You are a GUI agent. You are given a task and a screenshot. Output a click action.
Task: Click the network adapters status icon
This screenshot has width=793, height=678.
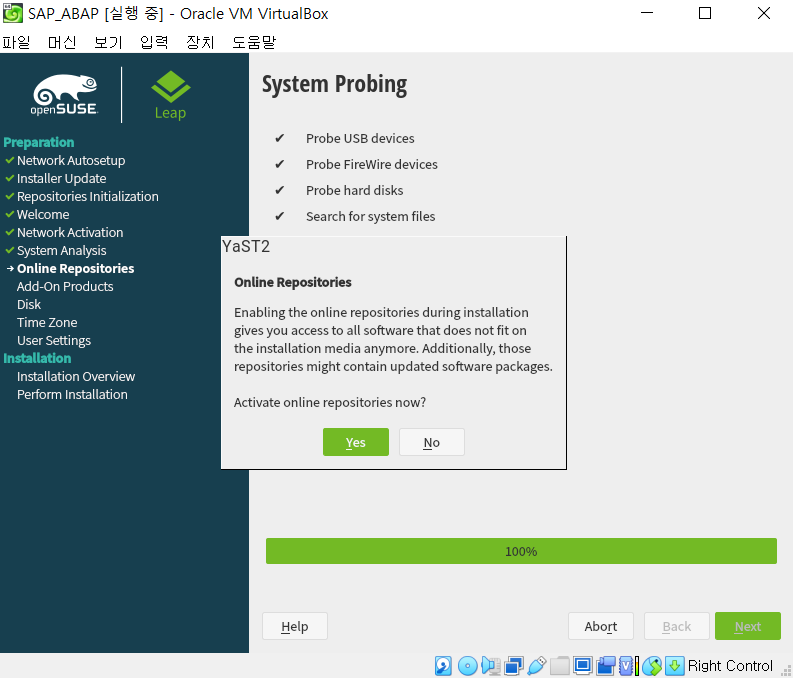[514, 666]
